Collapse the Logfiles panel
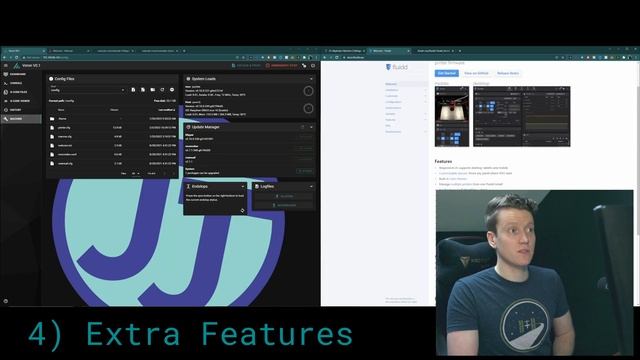This screenshot has height=360, width=640. (x=311, y=187)
